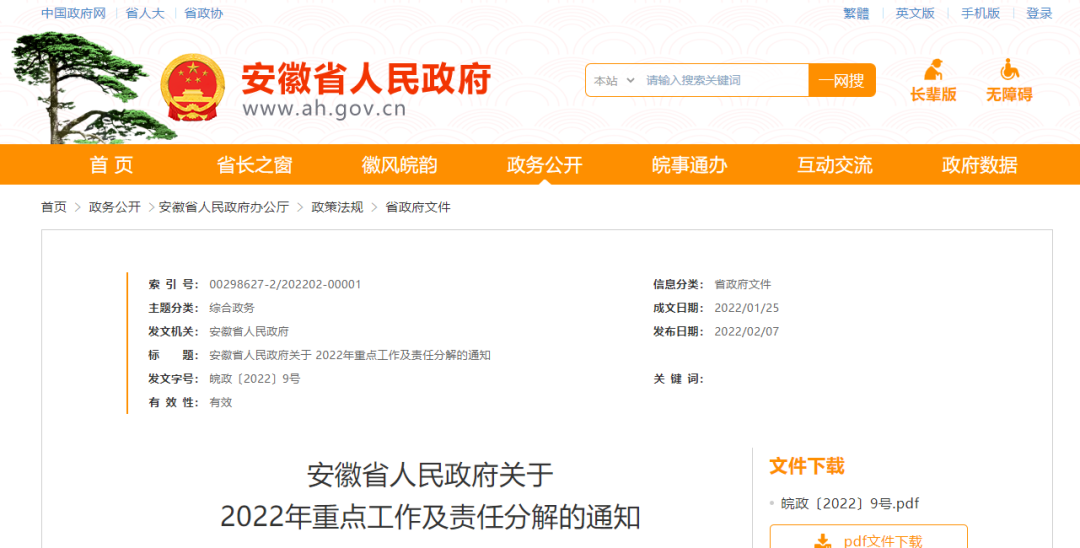Click the 中国政府网 top link
This screenshot has height=548, width=1080.
tap(73, 13)
